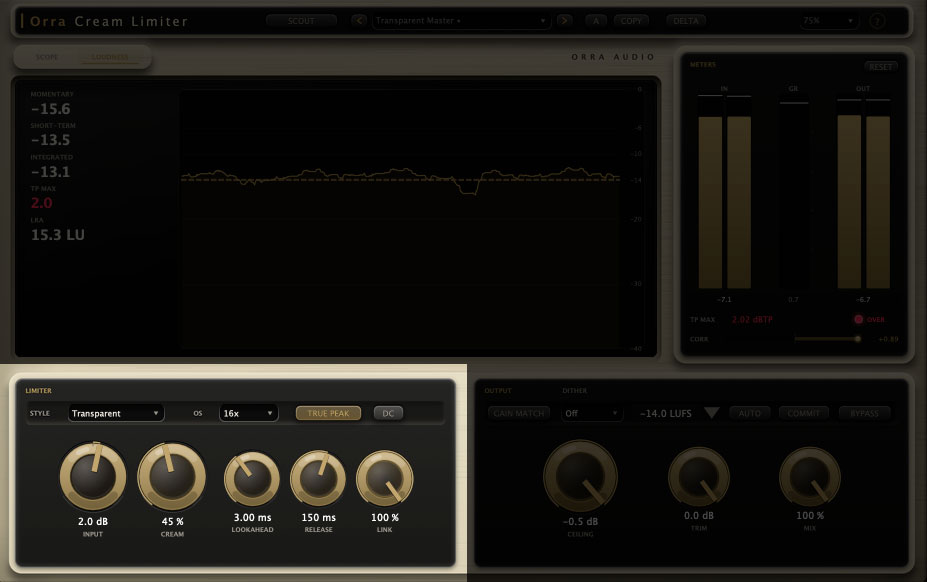Click the -0.5 dB ceiling value
927x582 pixels.
point(581,522)
